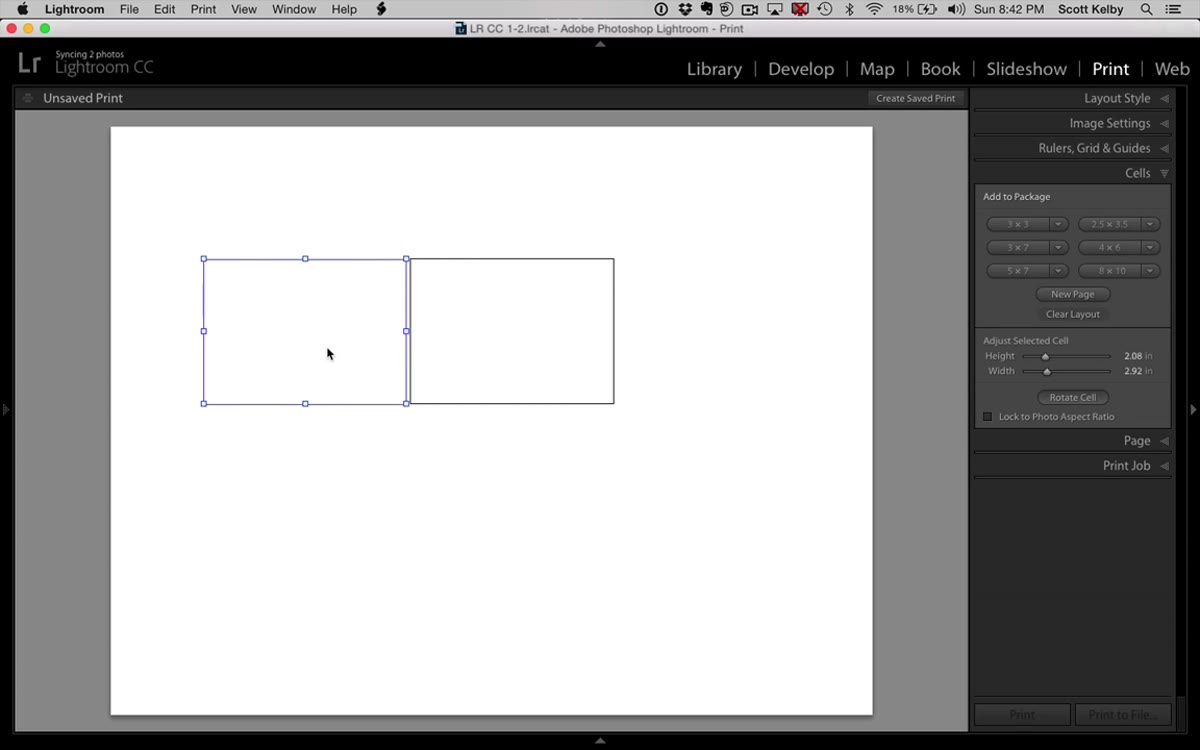
Task: Go to the Slideshow module
Action: [1026, 69]
